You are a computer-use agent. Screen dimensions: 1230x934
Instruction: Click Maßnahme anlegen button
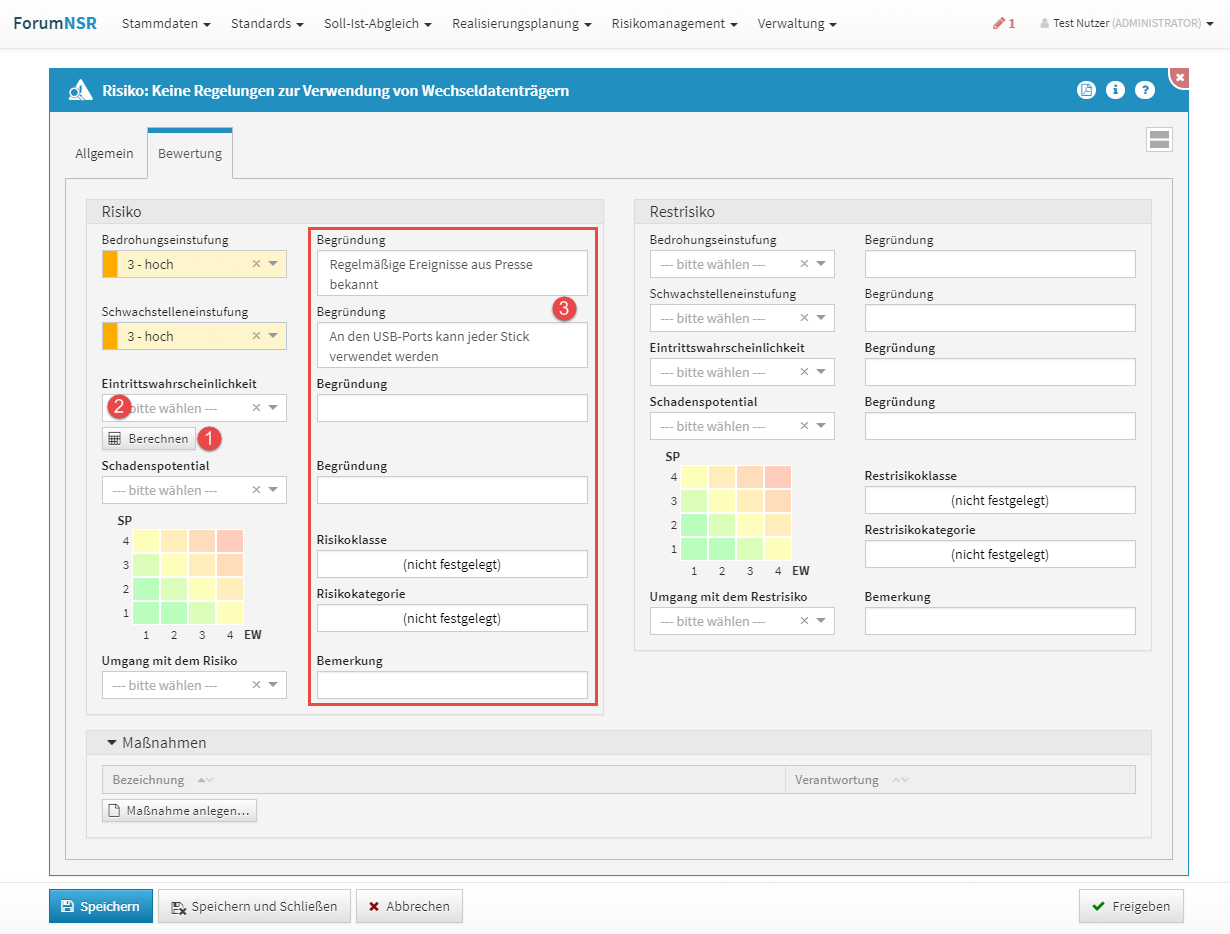click(180, 810)
